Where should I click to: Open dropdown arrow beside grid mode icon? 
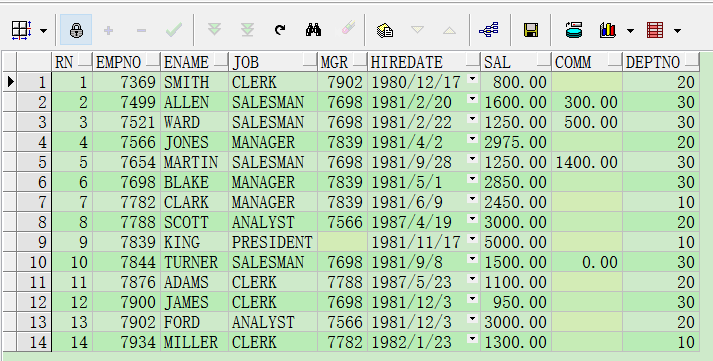coord(43,31)
